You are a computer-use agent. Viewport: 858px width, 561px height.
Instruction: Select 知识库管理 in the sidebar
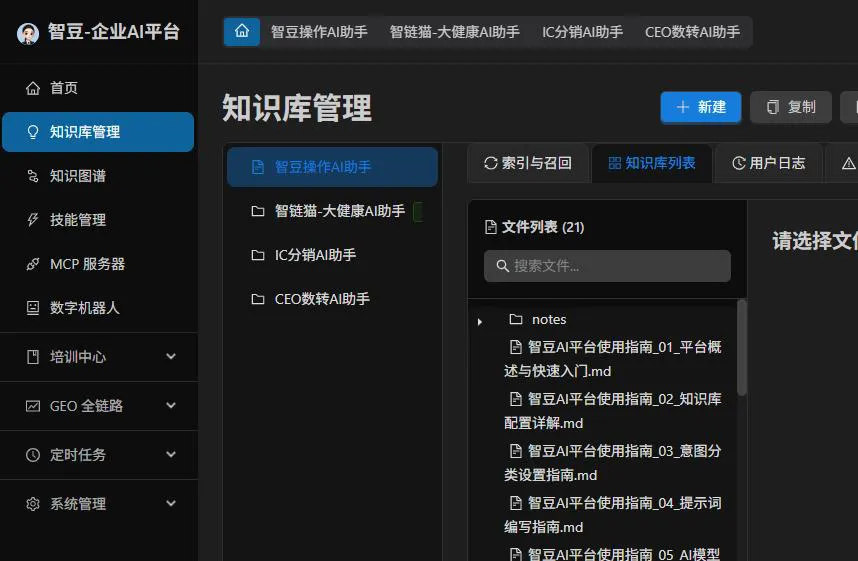[98, 132]
